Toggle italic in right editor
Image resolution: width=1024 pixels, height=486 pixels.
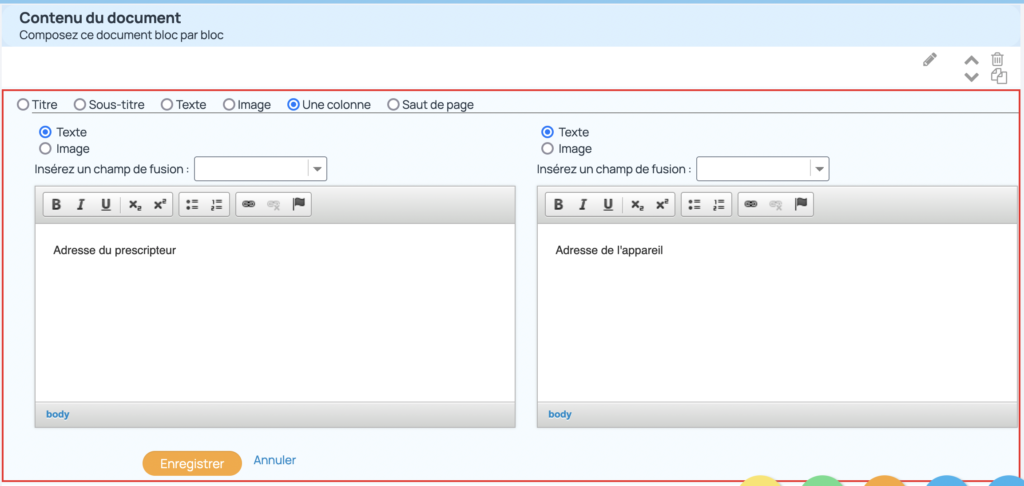coord(583,204)
